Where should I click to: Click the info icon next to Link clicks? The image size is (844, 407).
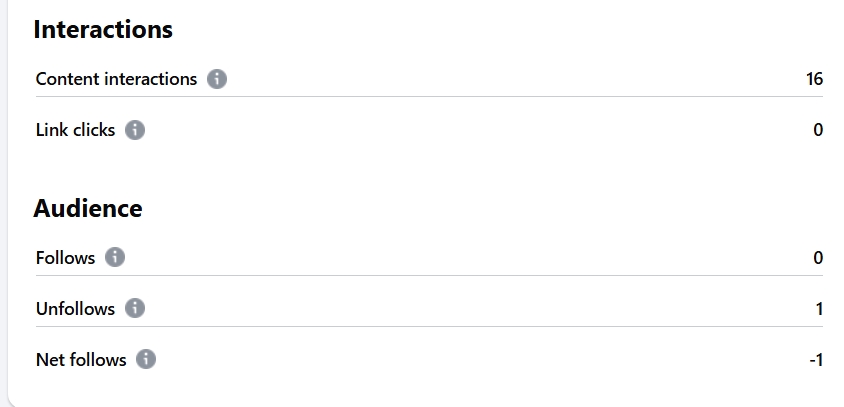135,130
